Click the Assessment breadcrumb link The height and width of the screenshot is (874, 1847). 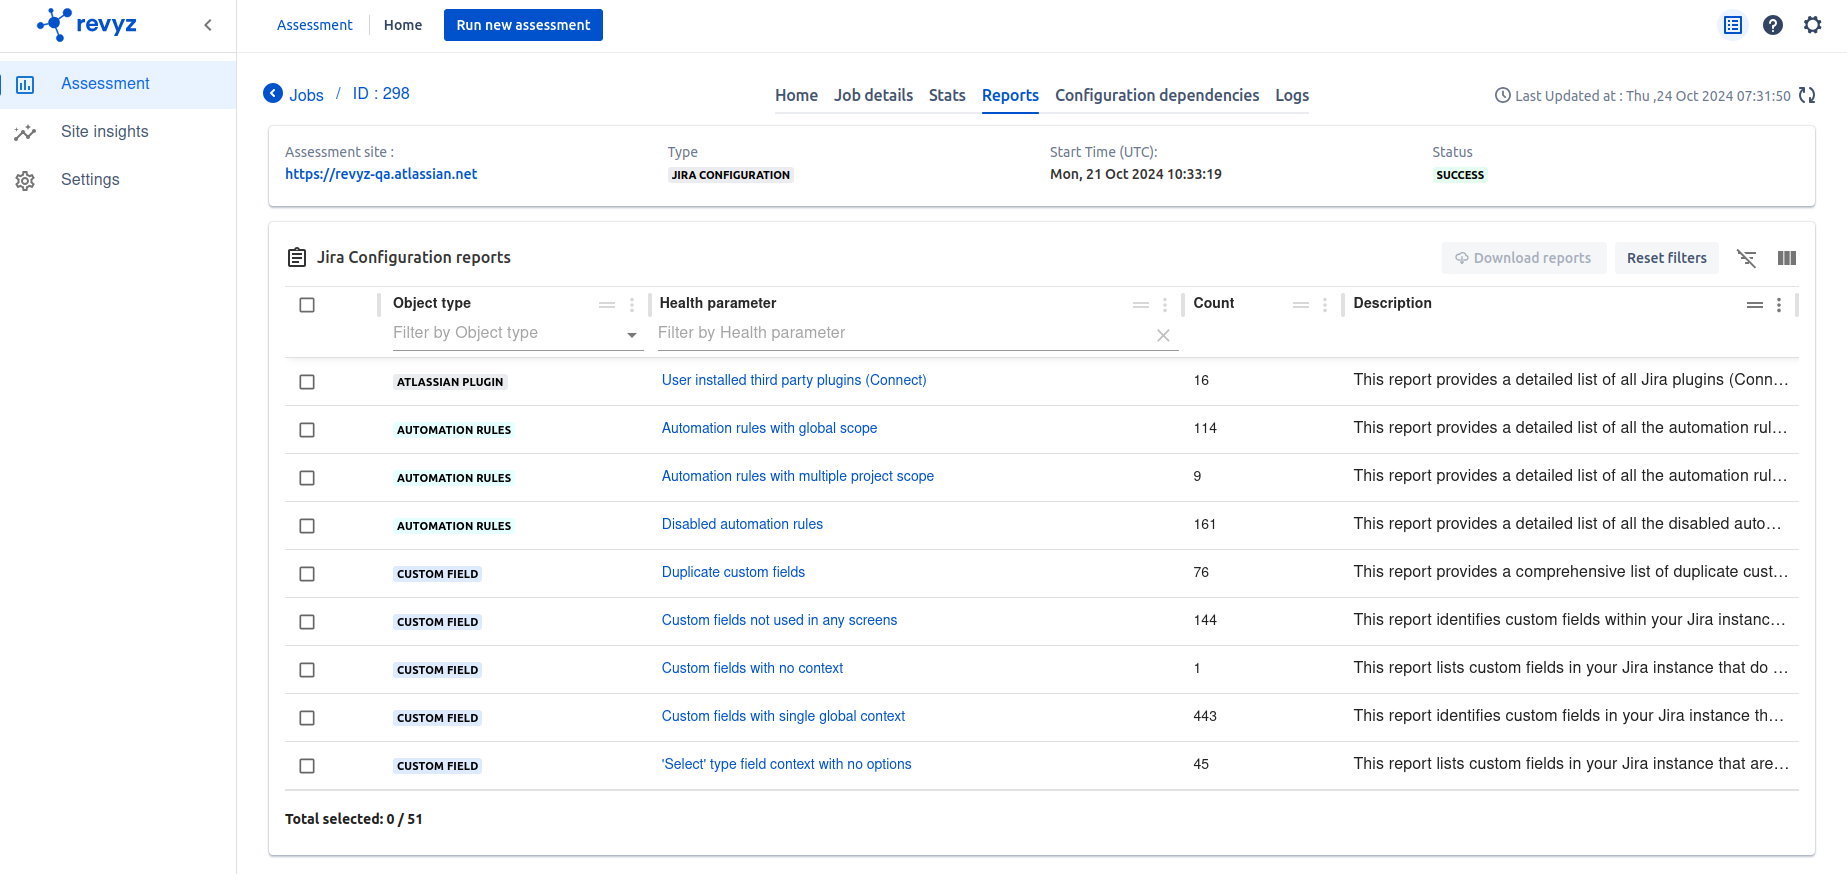point(314,25)
